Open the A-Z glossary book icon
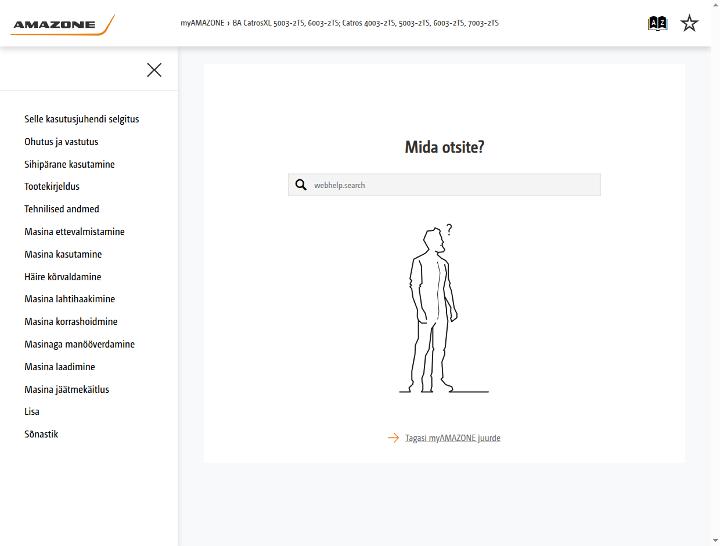 (x=657, y=23)
